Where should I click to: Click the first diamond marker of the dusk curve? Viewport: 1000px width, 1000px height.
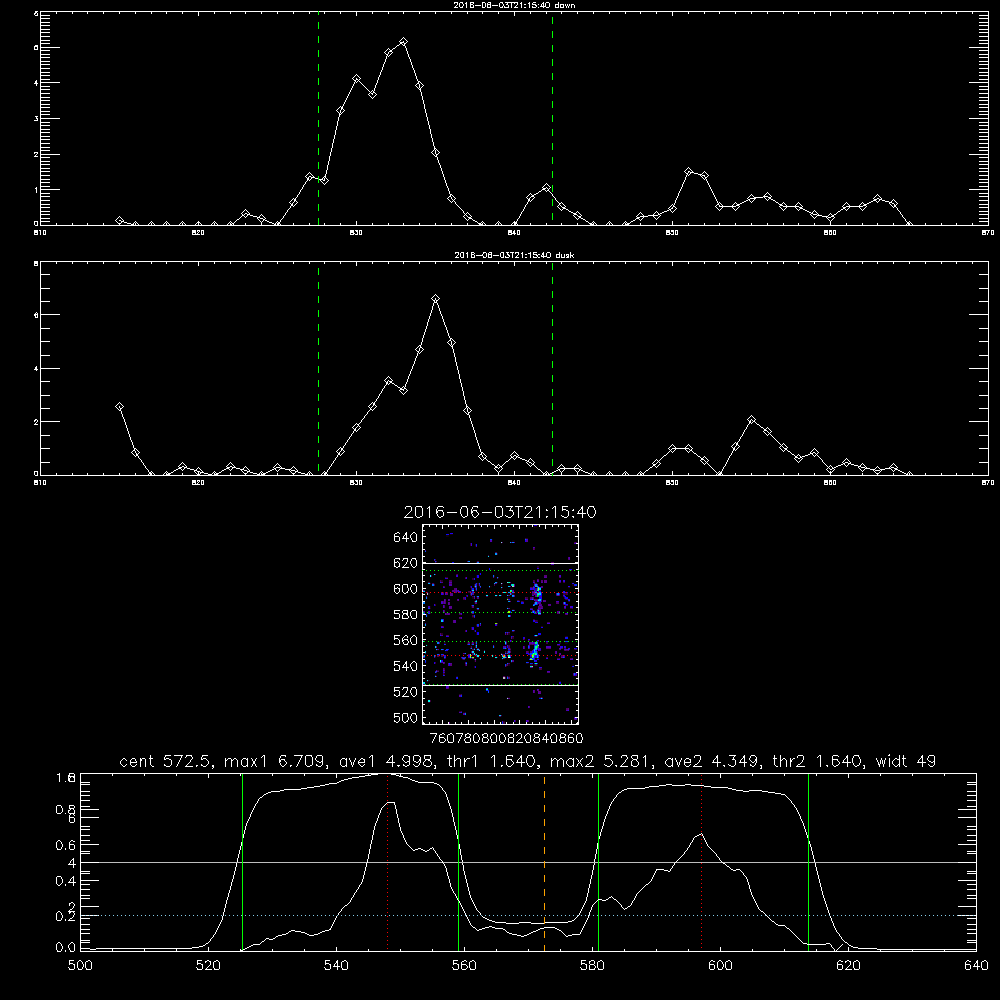point(119,406)
